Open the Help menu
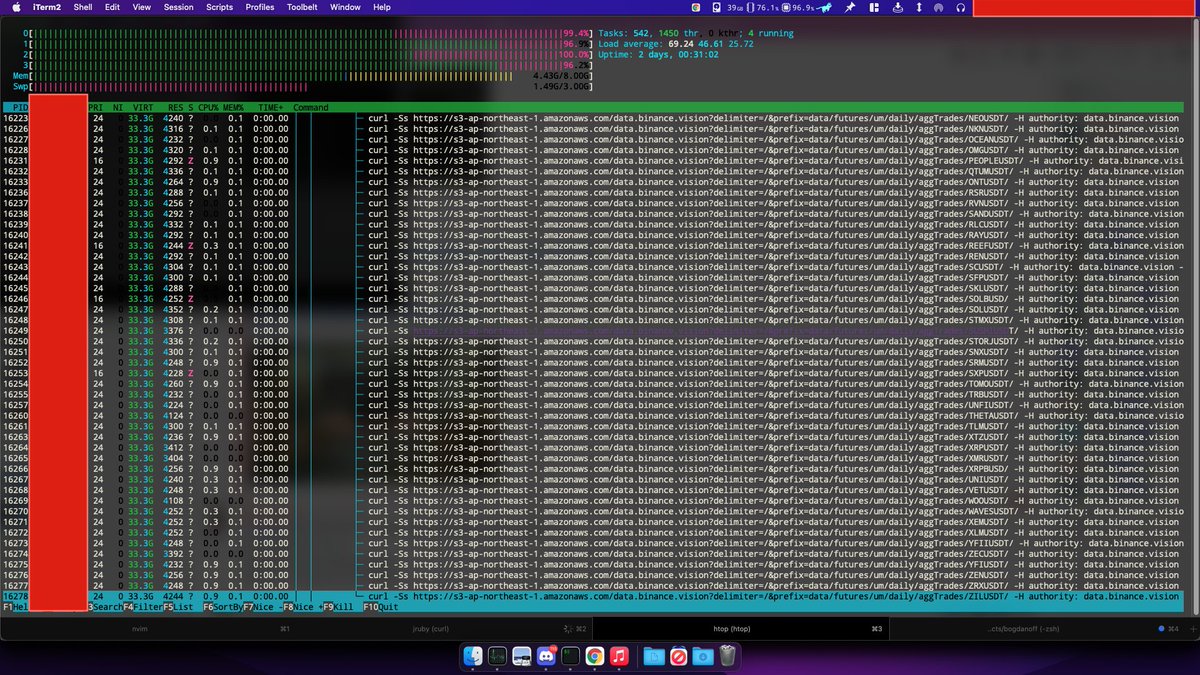This screenshot has height=675, width=1200. pyautogui.click(x=382, y=7)
